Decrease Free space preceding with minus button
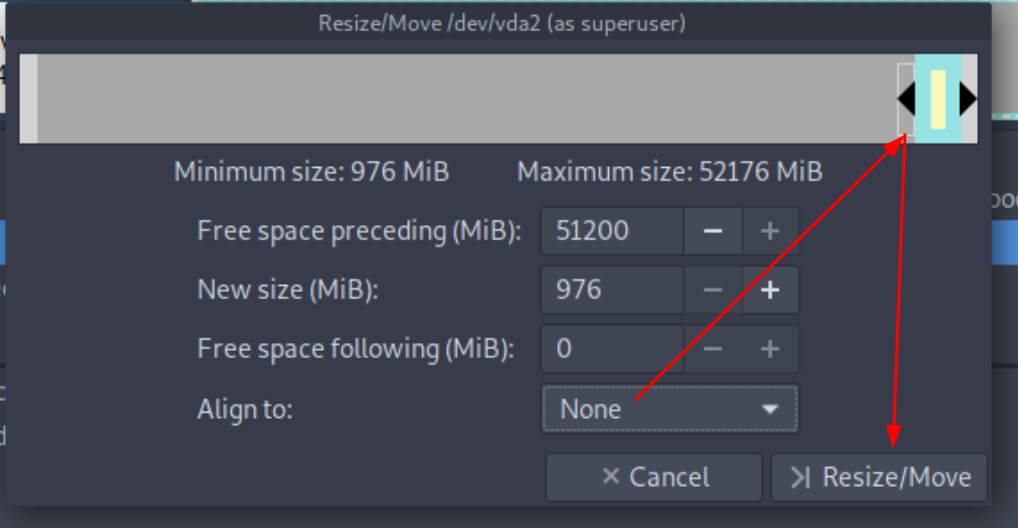Image resolution: width=1018 pixels, height=528 pixels. point(713,231)
